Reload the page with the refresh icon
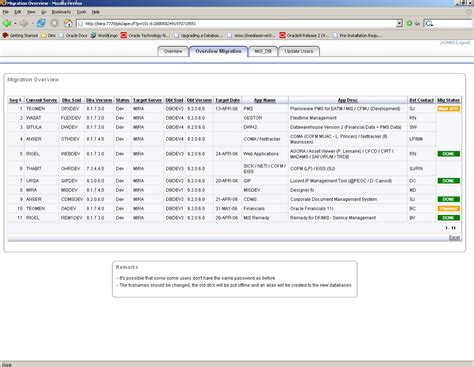 (41, 23)
